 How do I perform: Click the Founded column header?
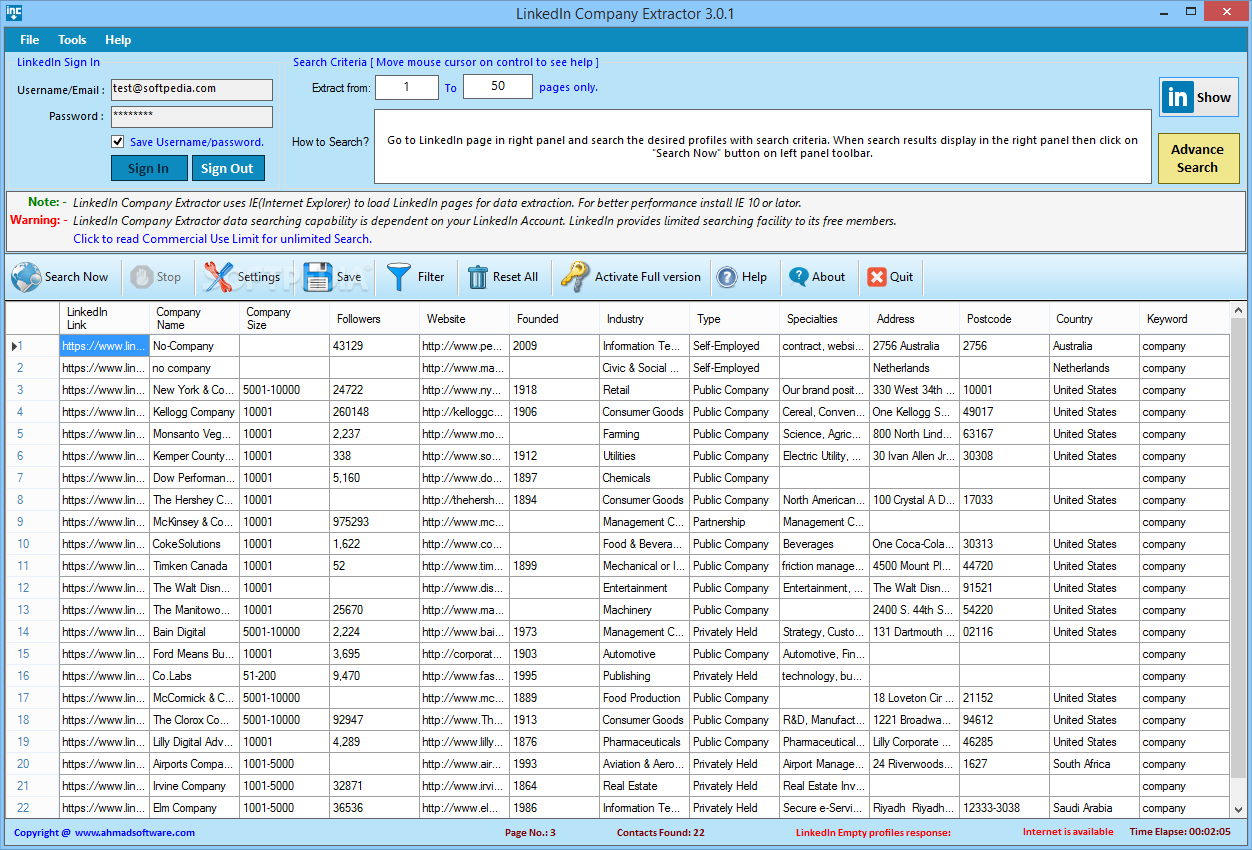pos(554,318)
